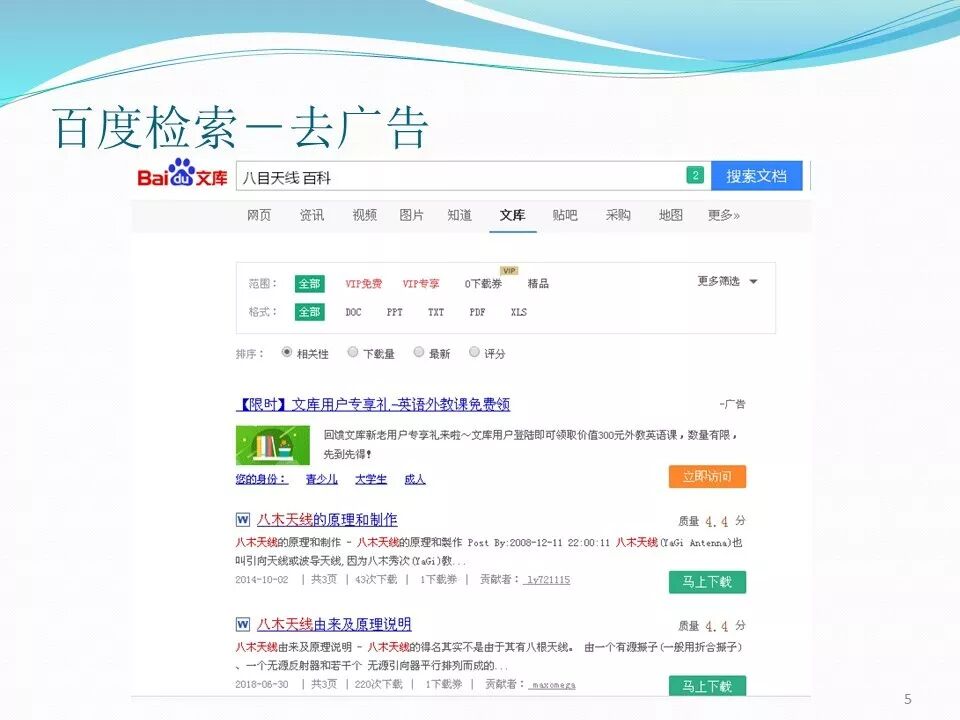Filter format by TXT
The height and width of the screenshot is (720, 960).
coord(436,312)
